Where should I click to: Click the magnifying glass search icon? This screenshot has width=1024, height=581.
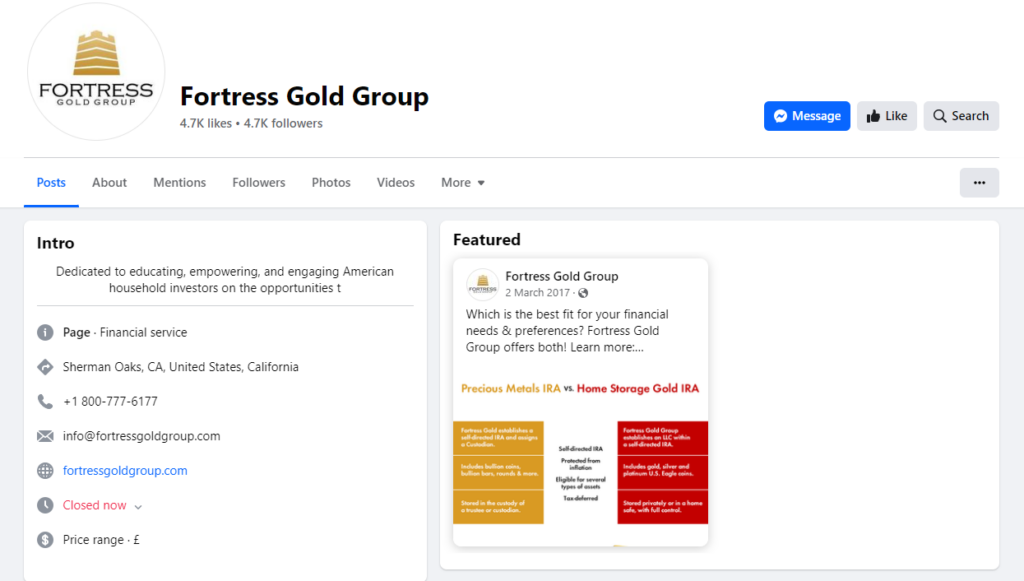point(940,116)
